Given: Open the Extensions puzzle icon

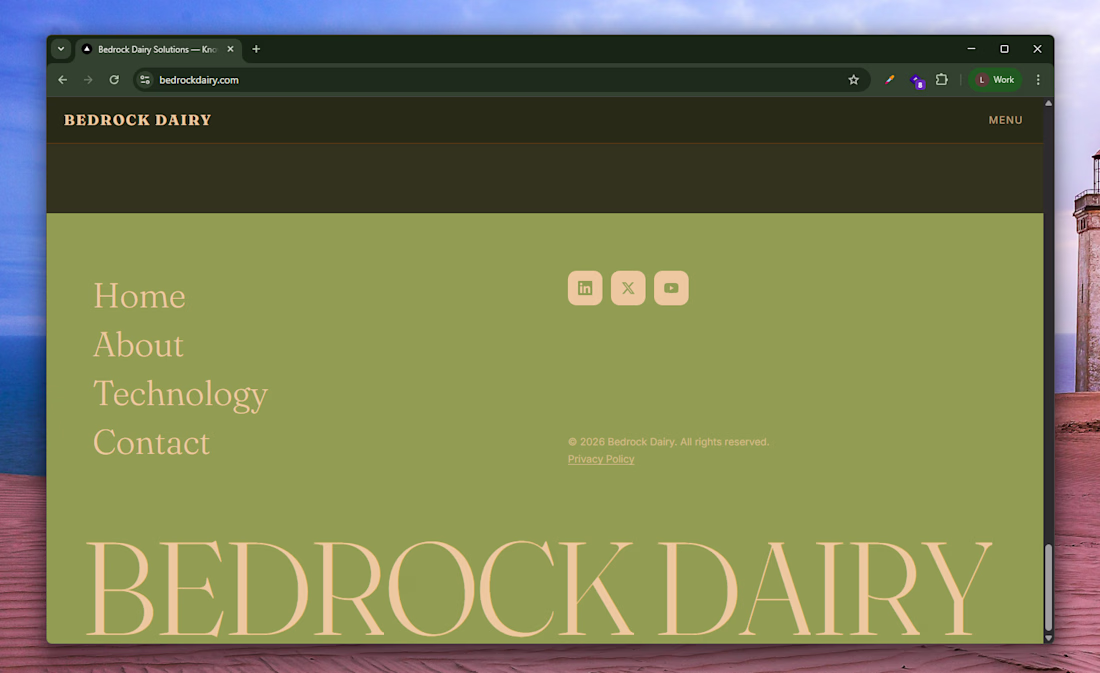Looking at the screenshot, I should pos(941,80).
